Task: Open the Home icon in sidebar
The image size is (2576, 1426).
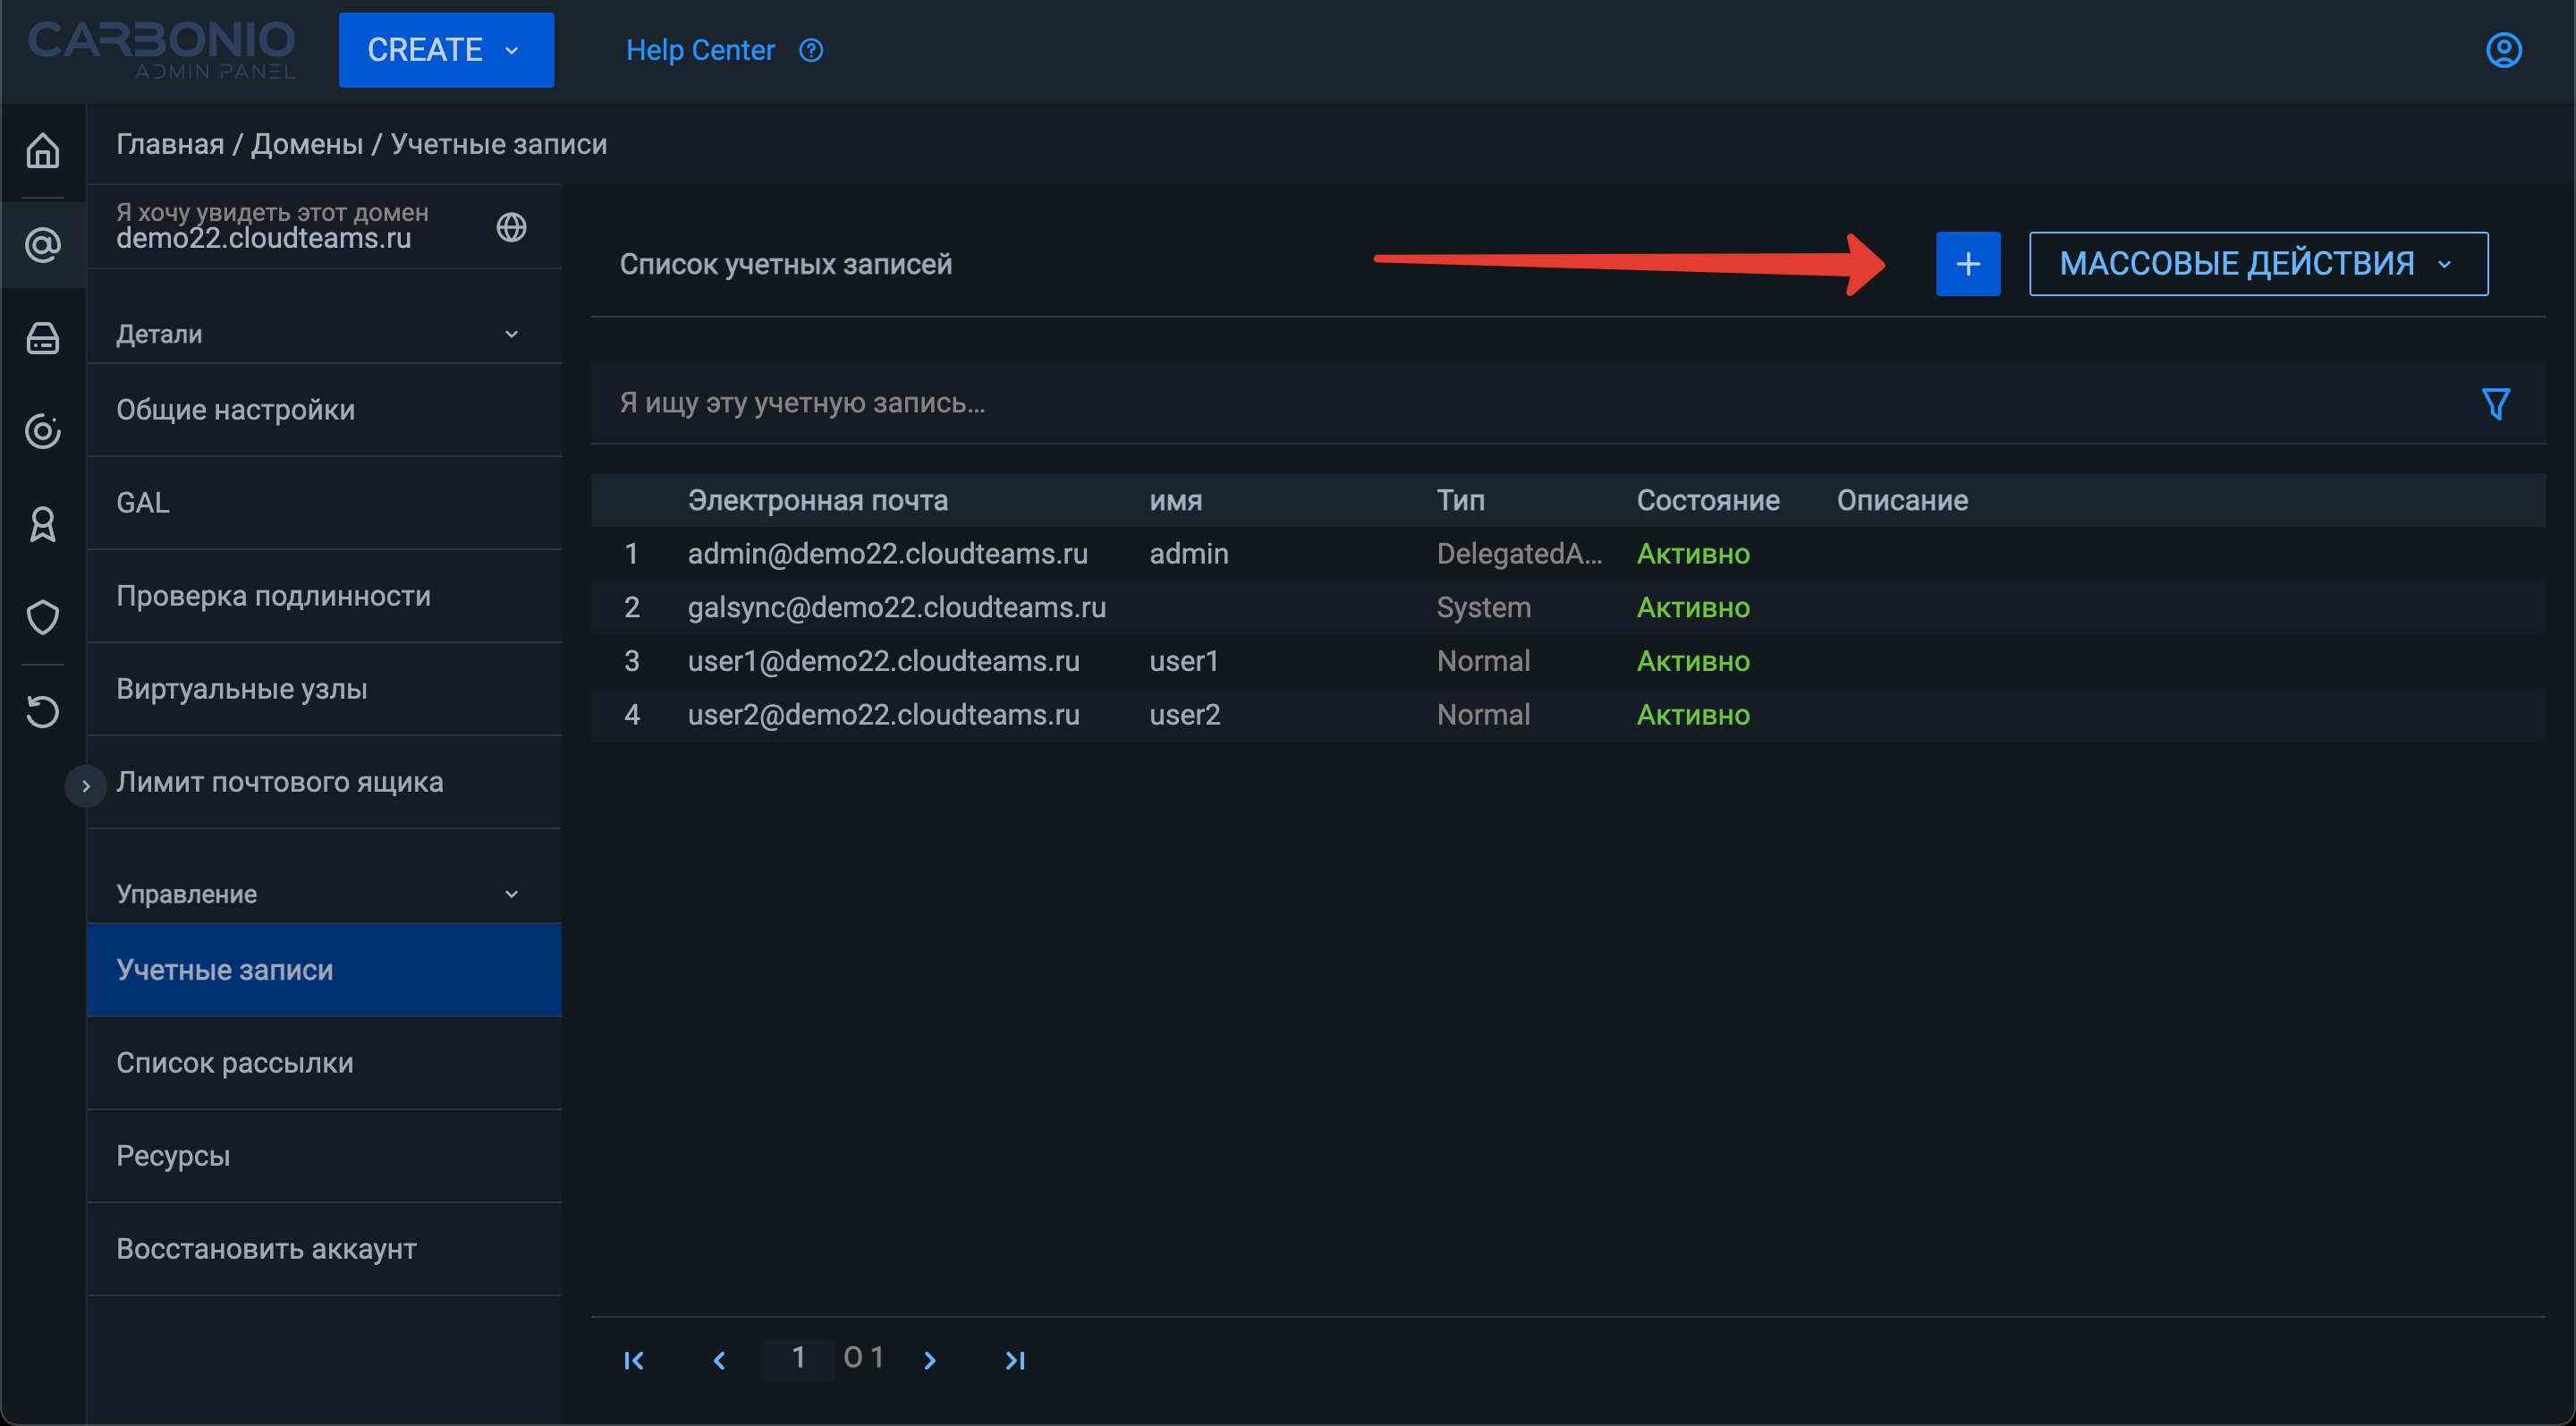Action: pos(42,151)
